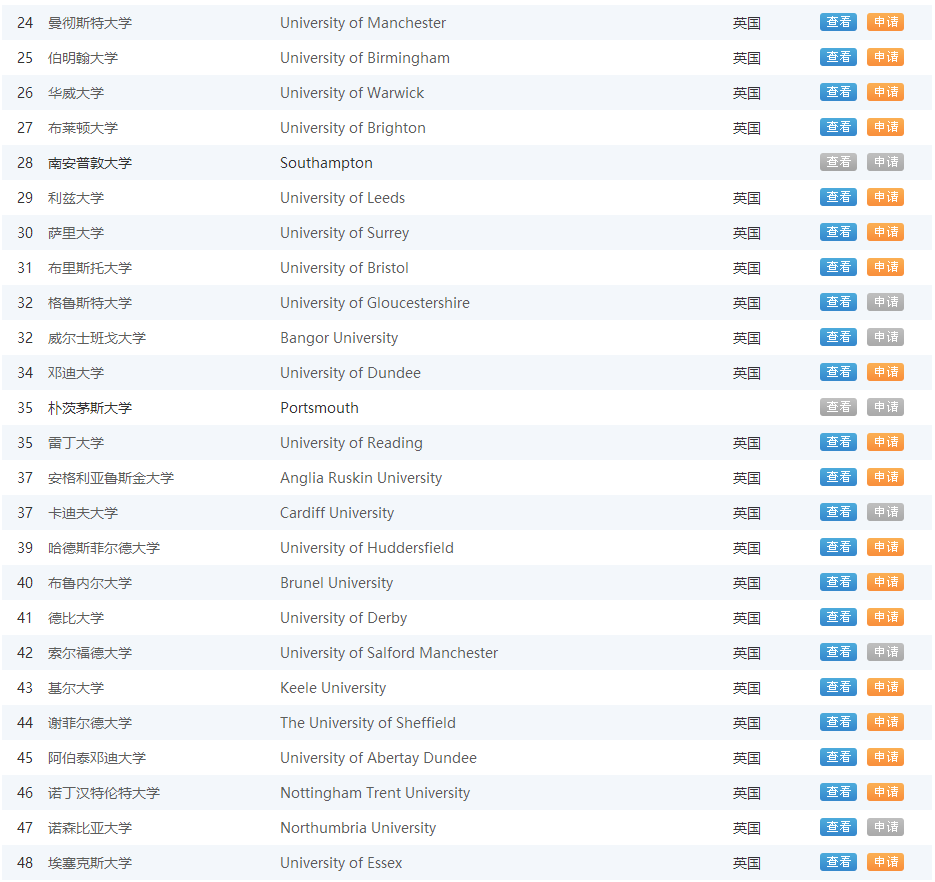
Task: Click the text 'University of Warwick'
Action: click(x=352, y=93)
